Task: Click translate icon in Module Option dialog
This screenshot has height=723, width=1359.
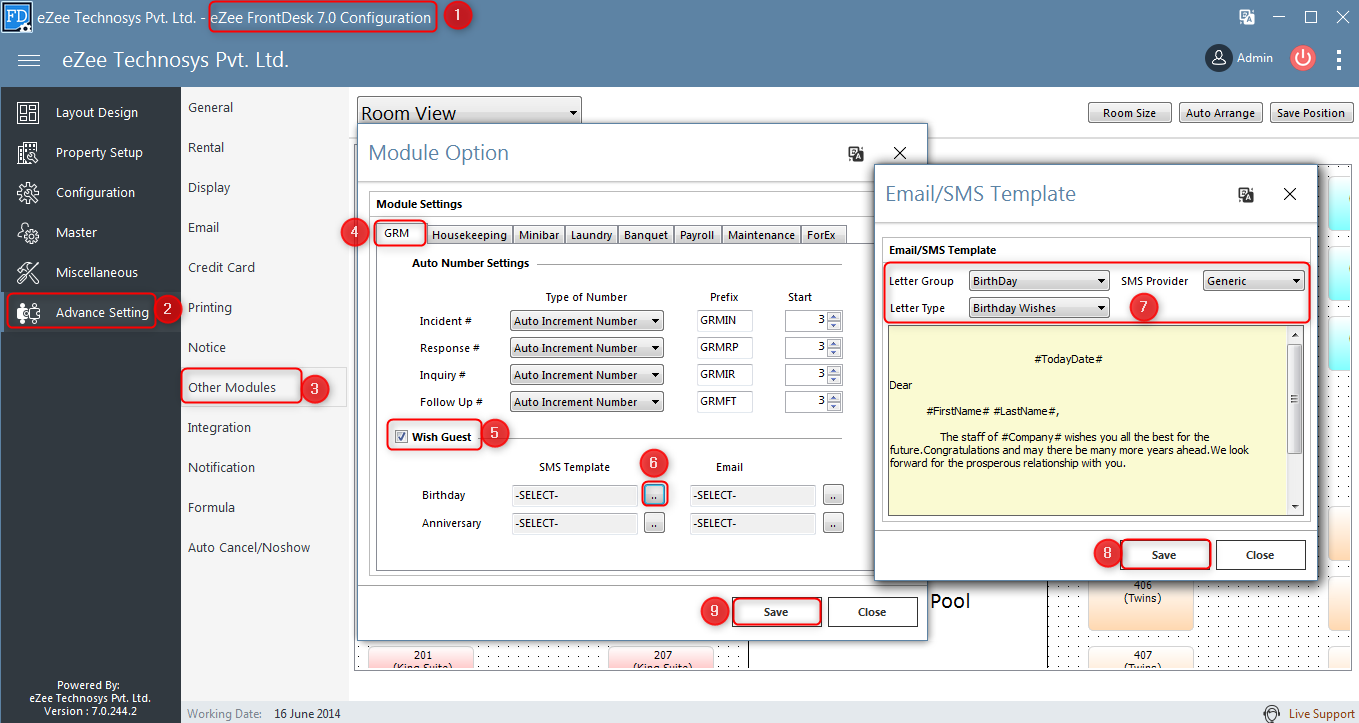Action: pos(856,153)
